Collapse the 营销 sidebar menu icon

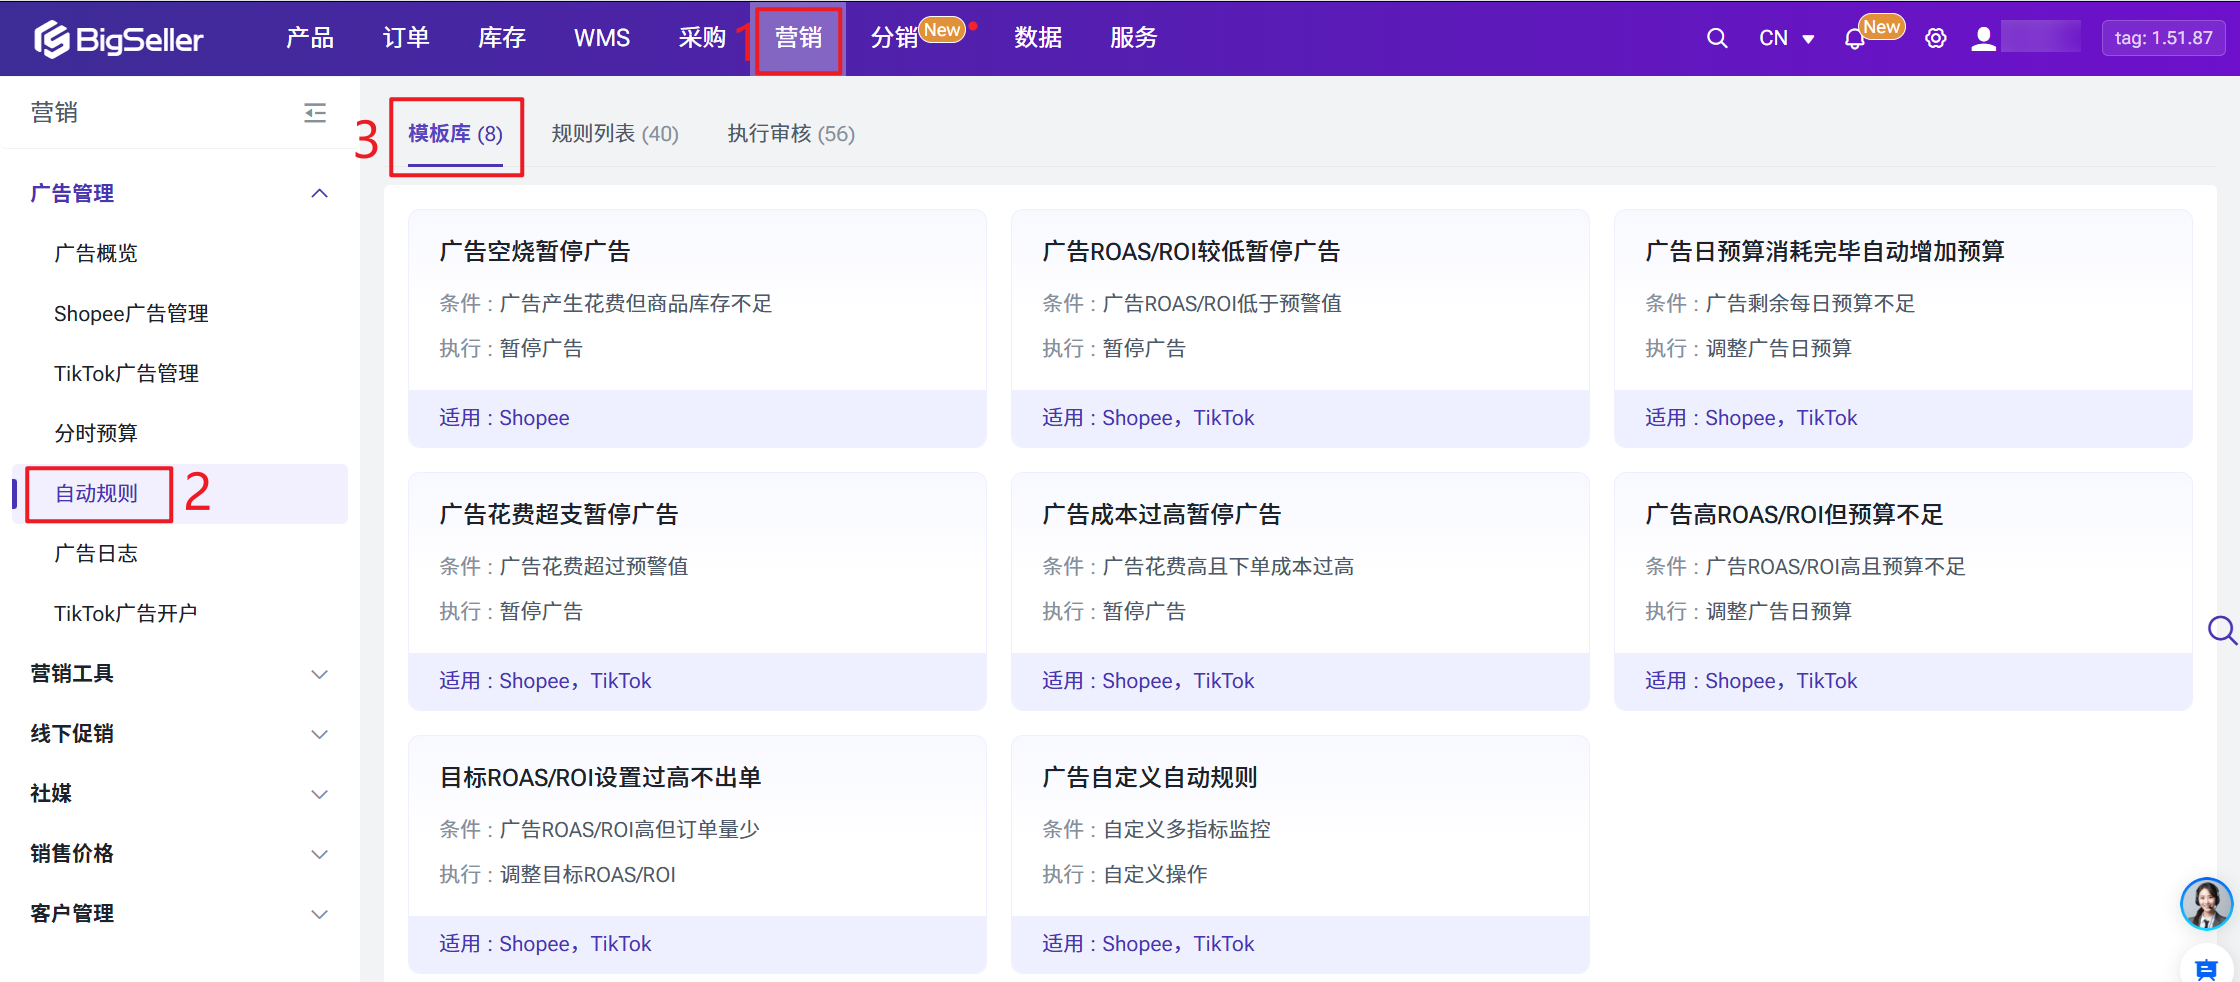(315, 112)
